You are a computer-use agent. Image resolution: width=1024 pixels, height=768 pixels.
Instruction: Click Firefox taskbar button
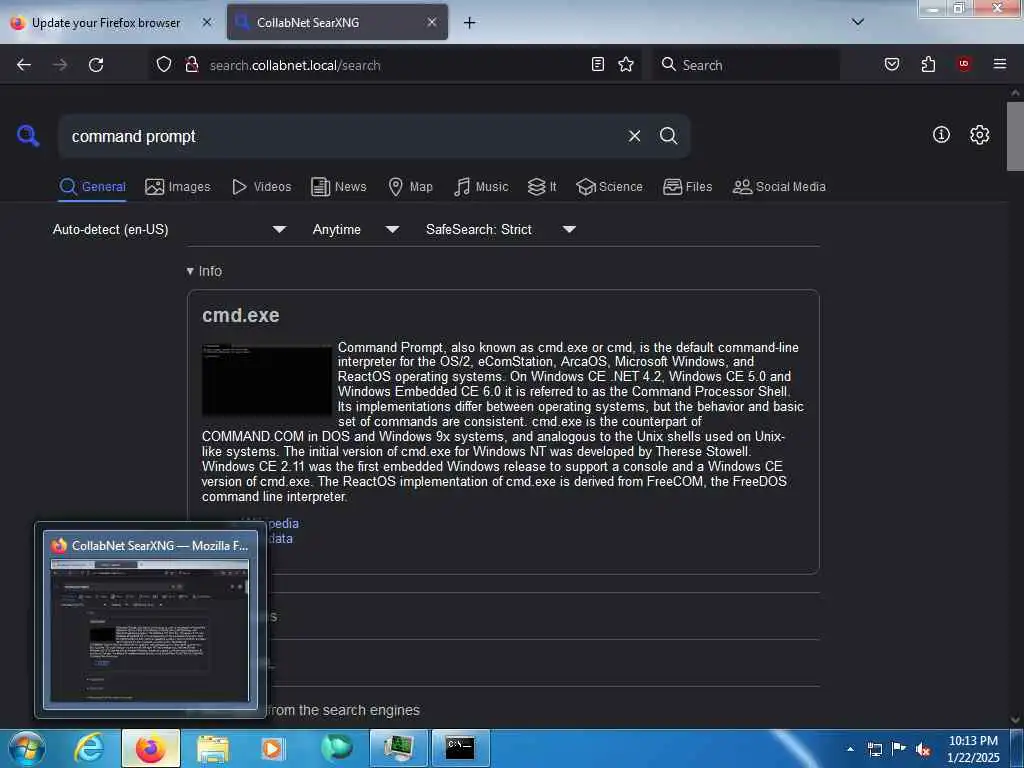tap(151, 748)
